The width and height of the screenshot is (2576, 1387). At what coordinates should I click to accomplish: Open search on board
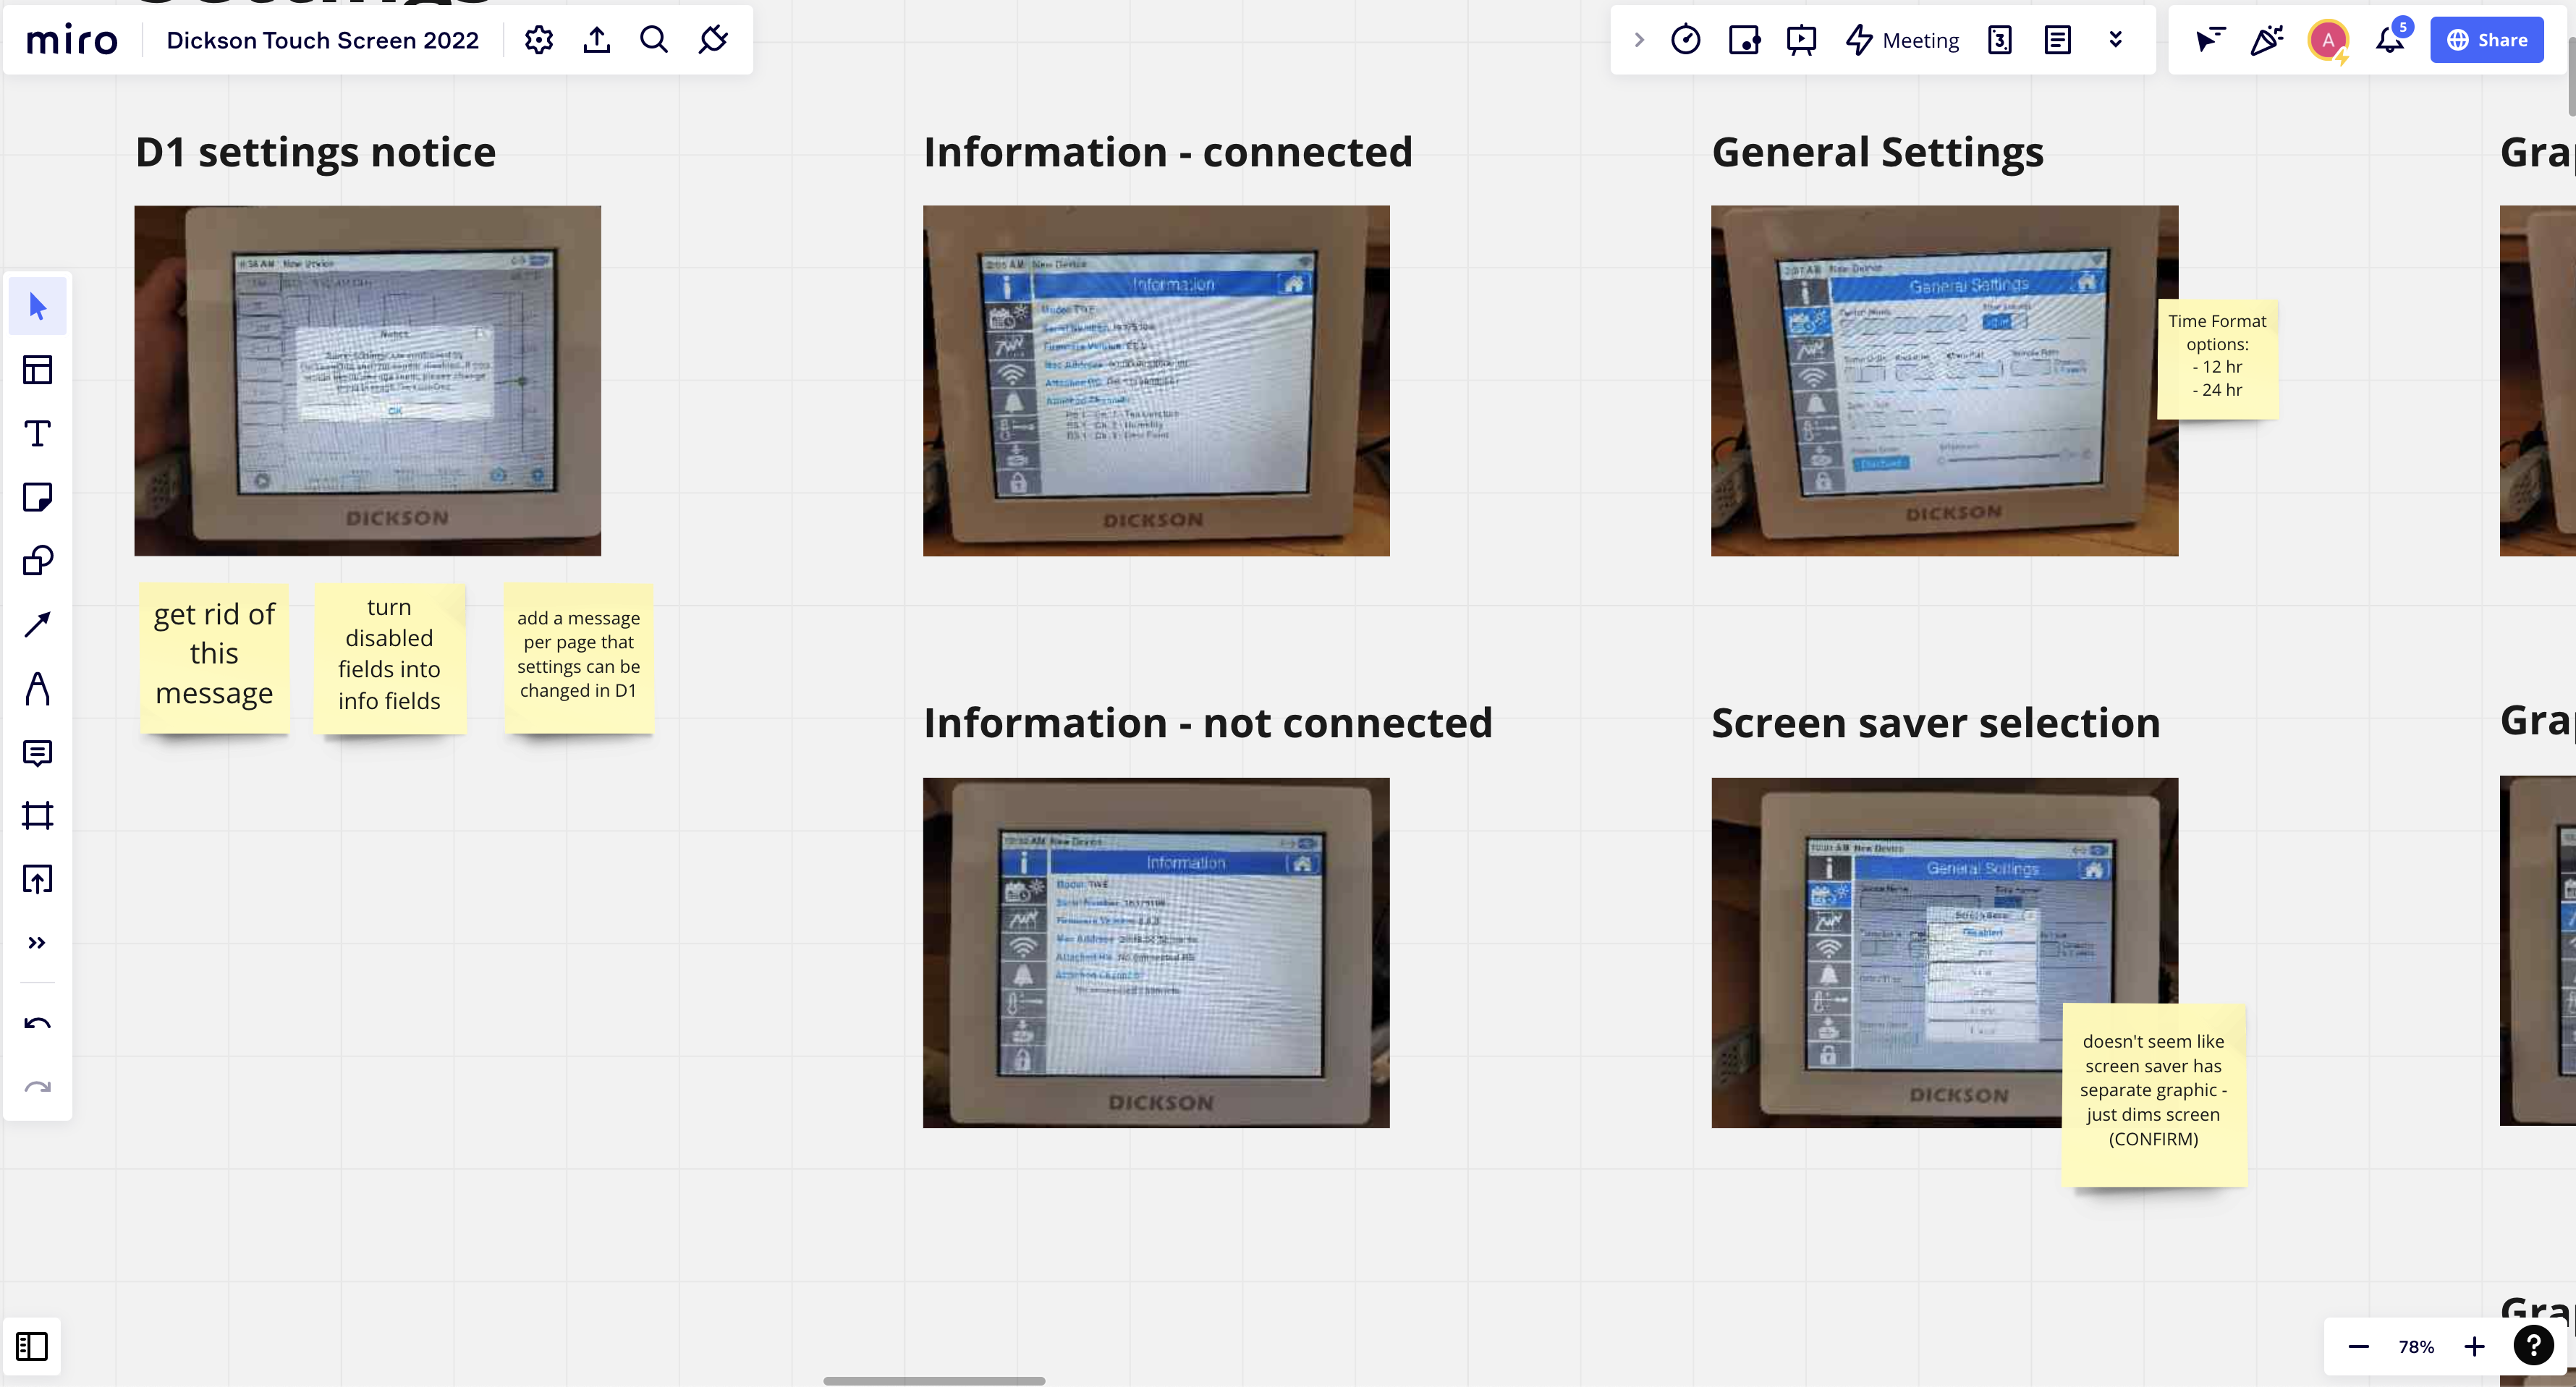[654, 40]
